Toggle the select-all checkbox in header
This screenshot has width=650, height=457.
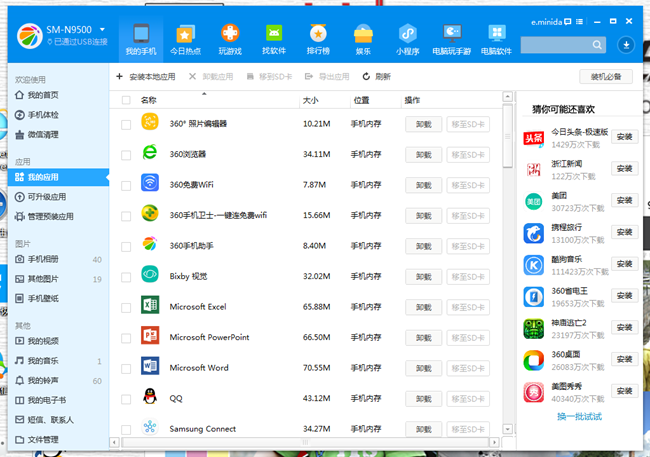(x=126, y=100)
